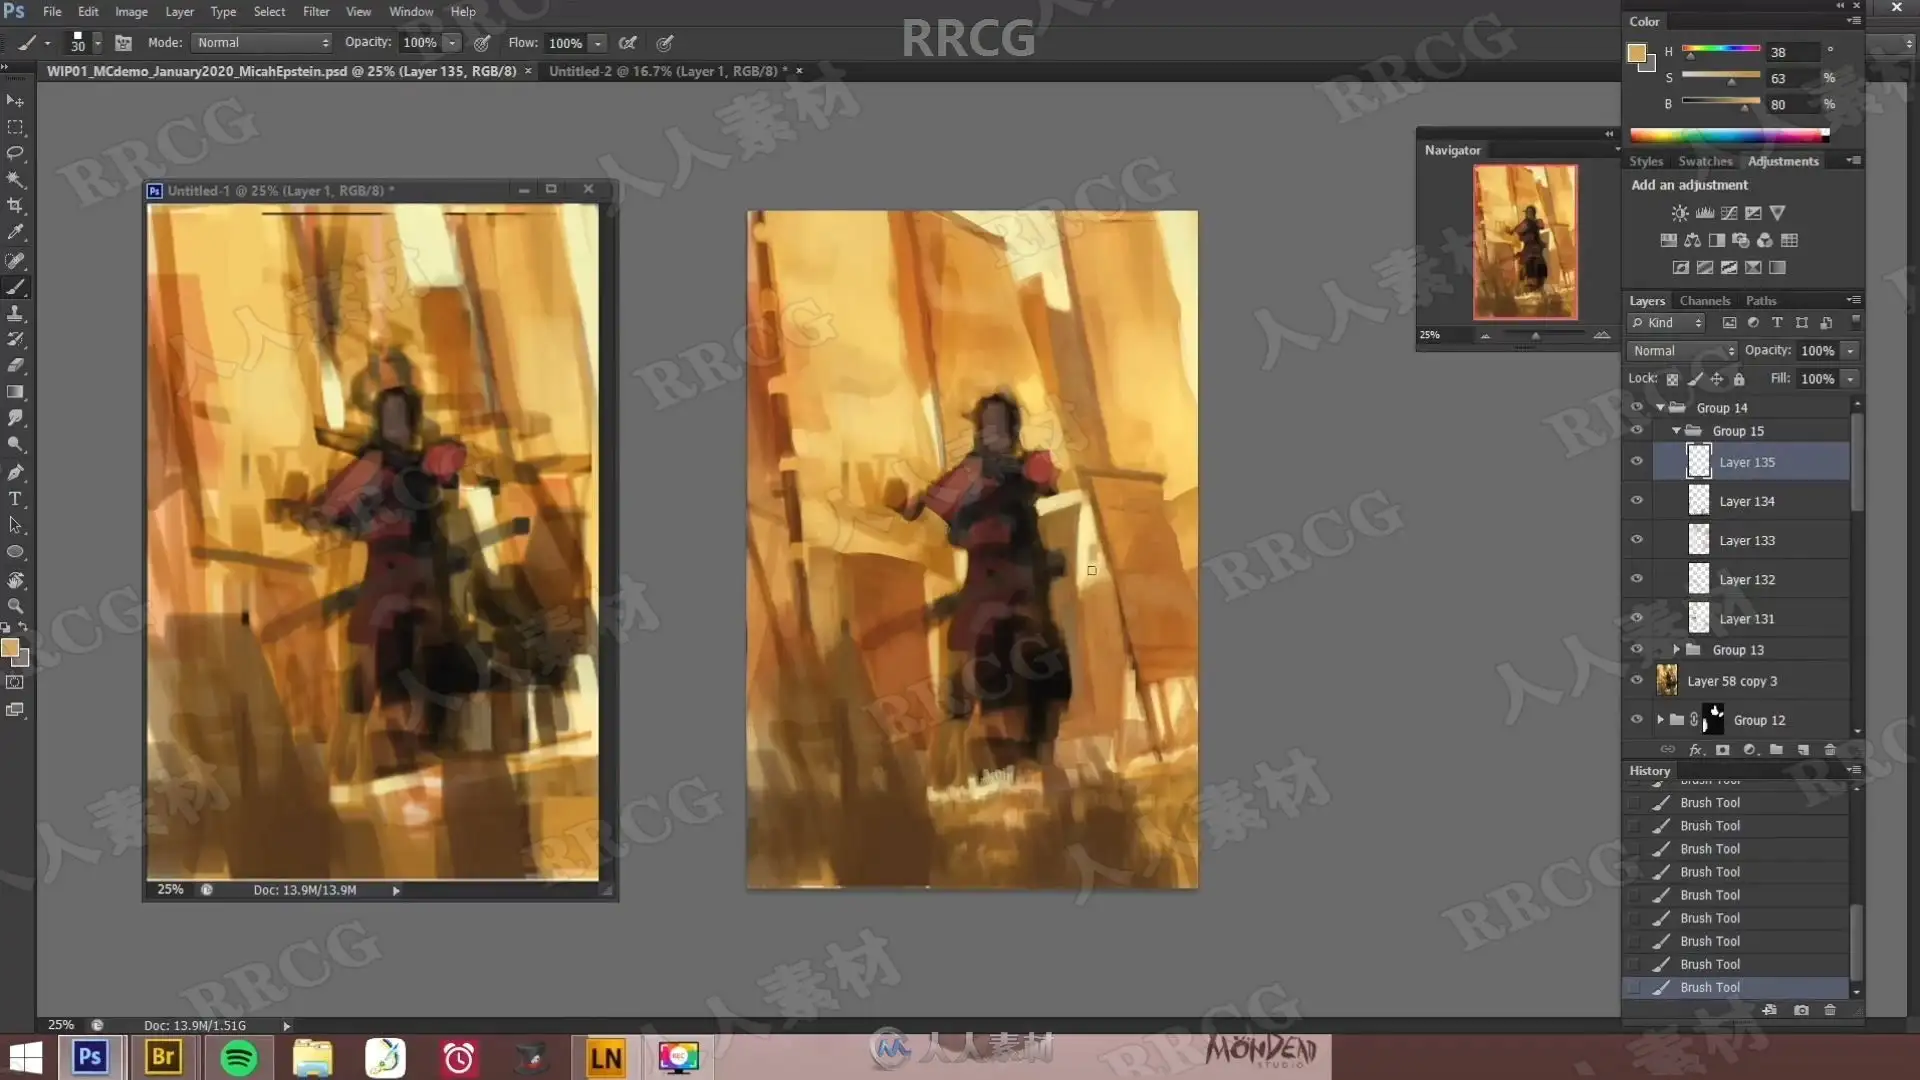Open the brush Mode dropdown

point(262,43)
